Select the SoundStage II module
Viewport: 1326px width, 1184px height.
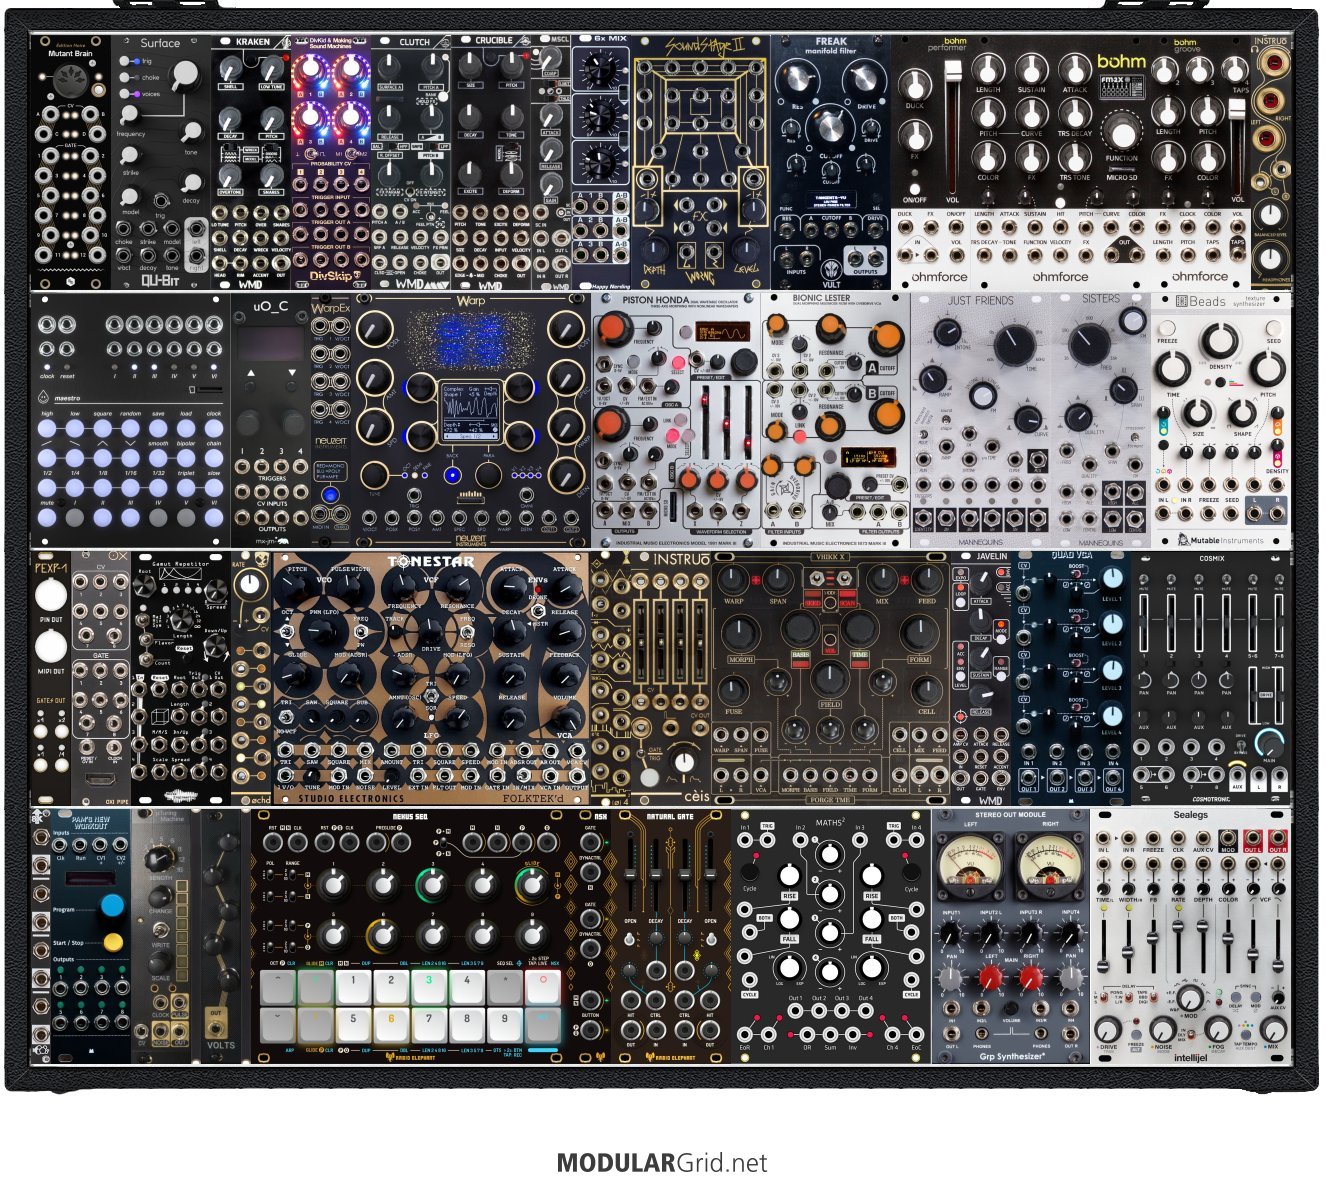coord(701,162)
